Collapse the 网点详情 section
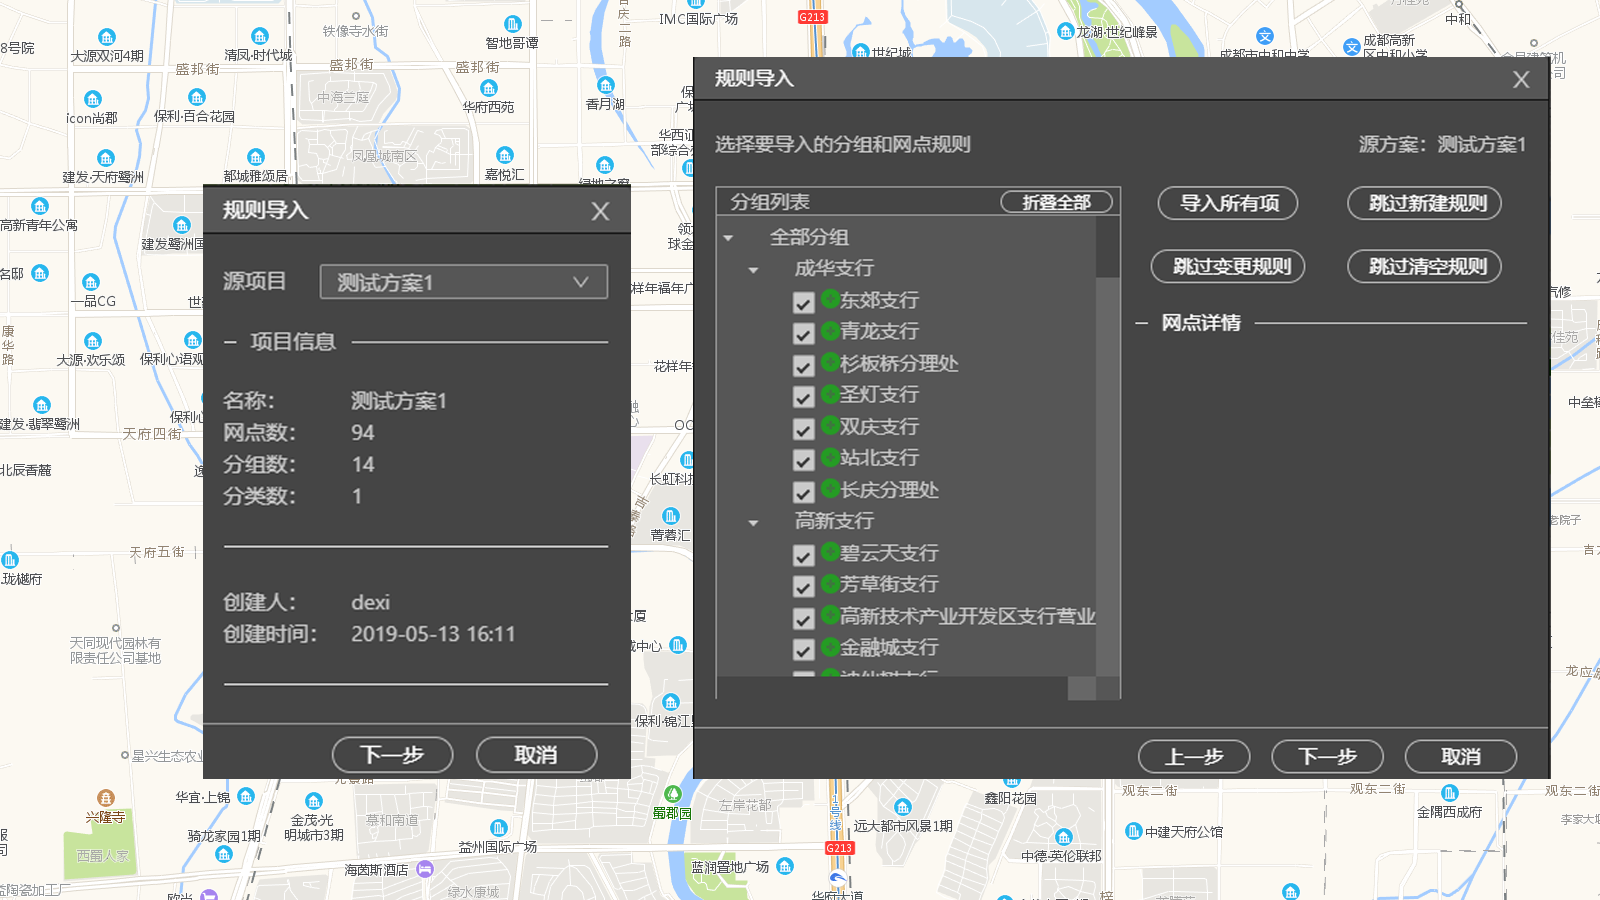This screenshot has width=1600, height=900. click(1142, 323)
